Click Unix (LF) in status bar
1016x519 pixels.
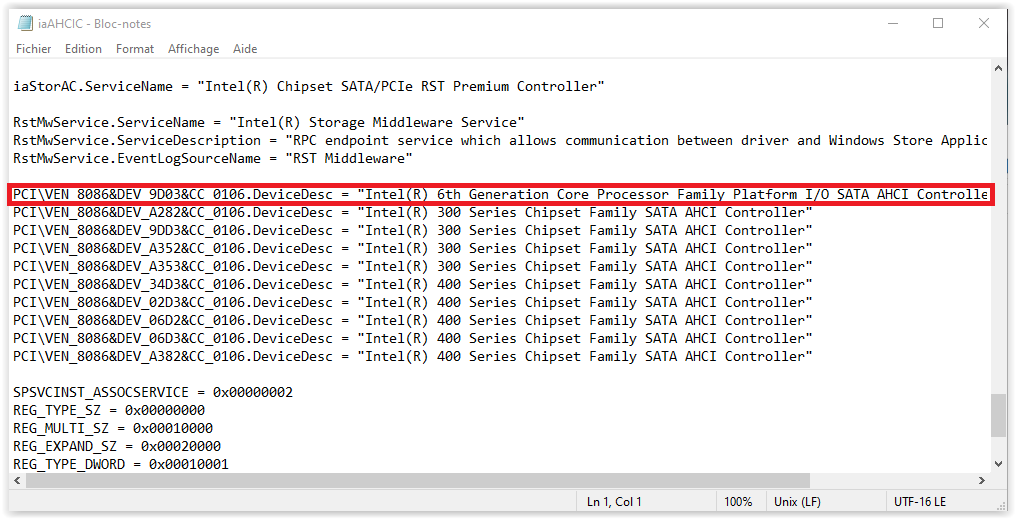[x=797, y=502]
